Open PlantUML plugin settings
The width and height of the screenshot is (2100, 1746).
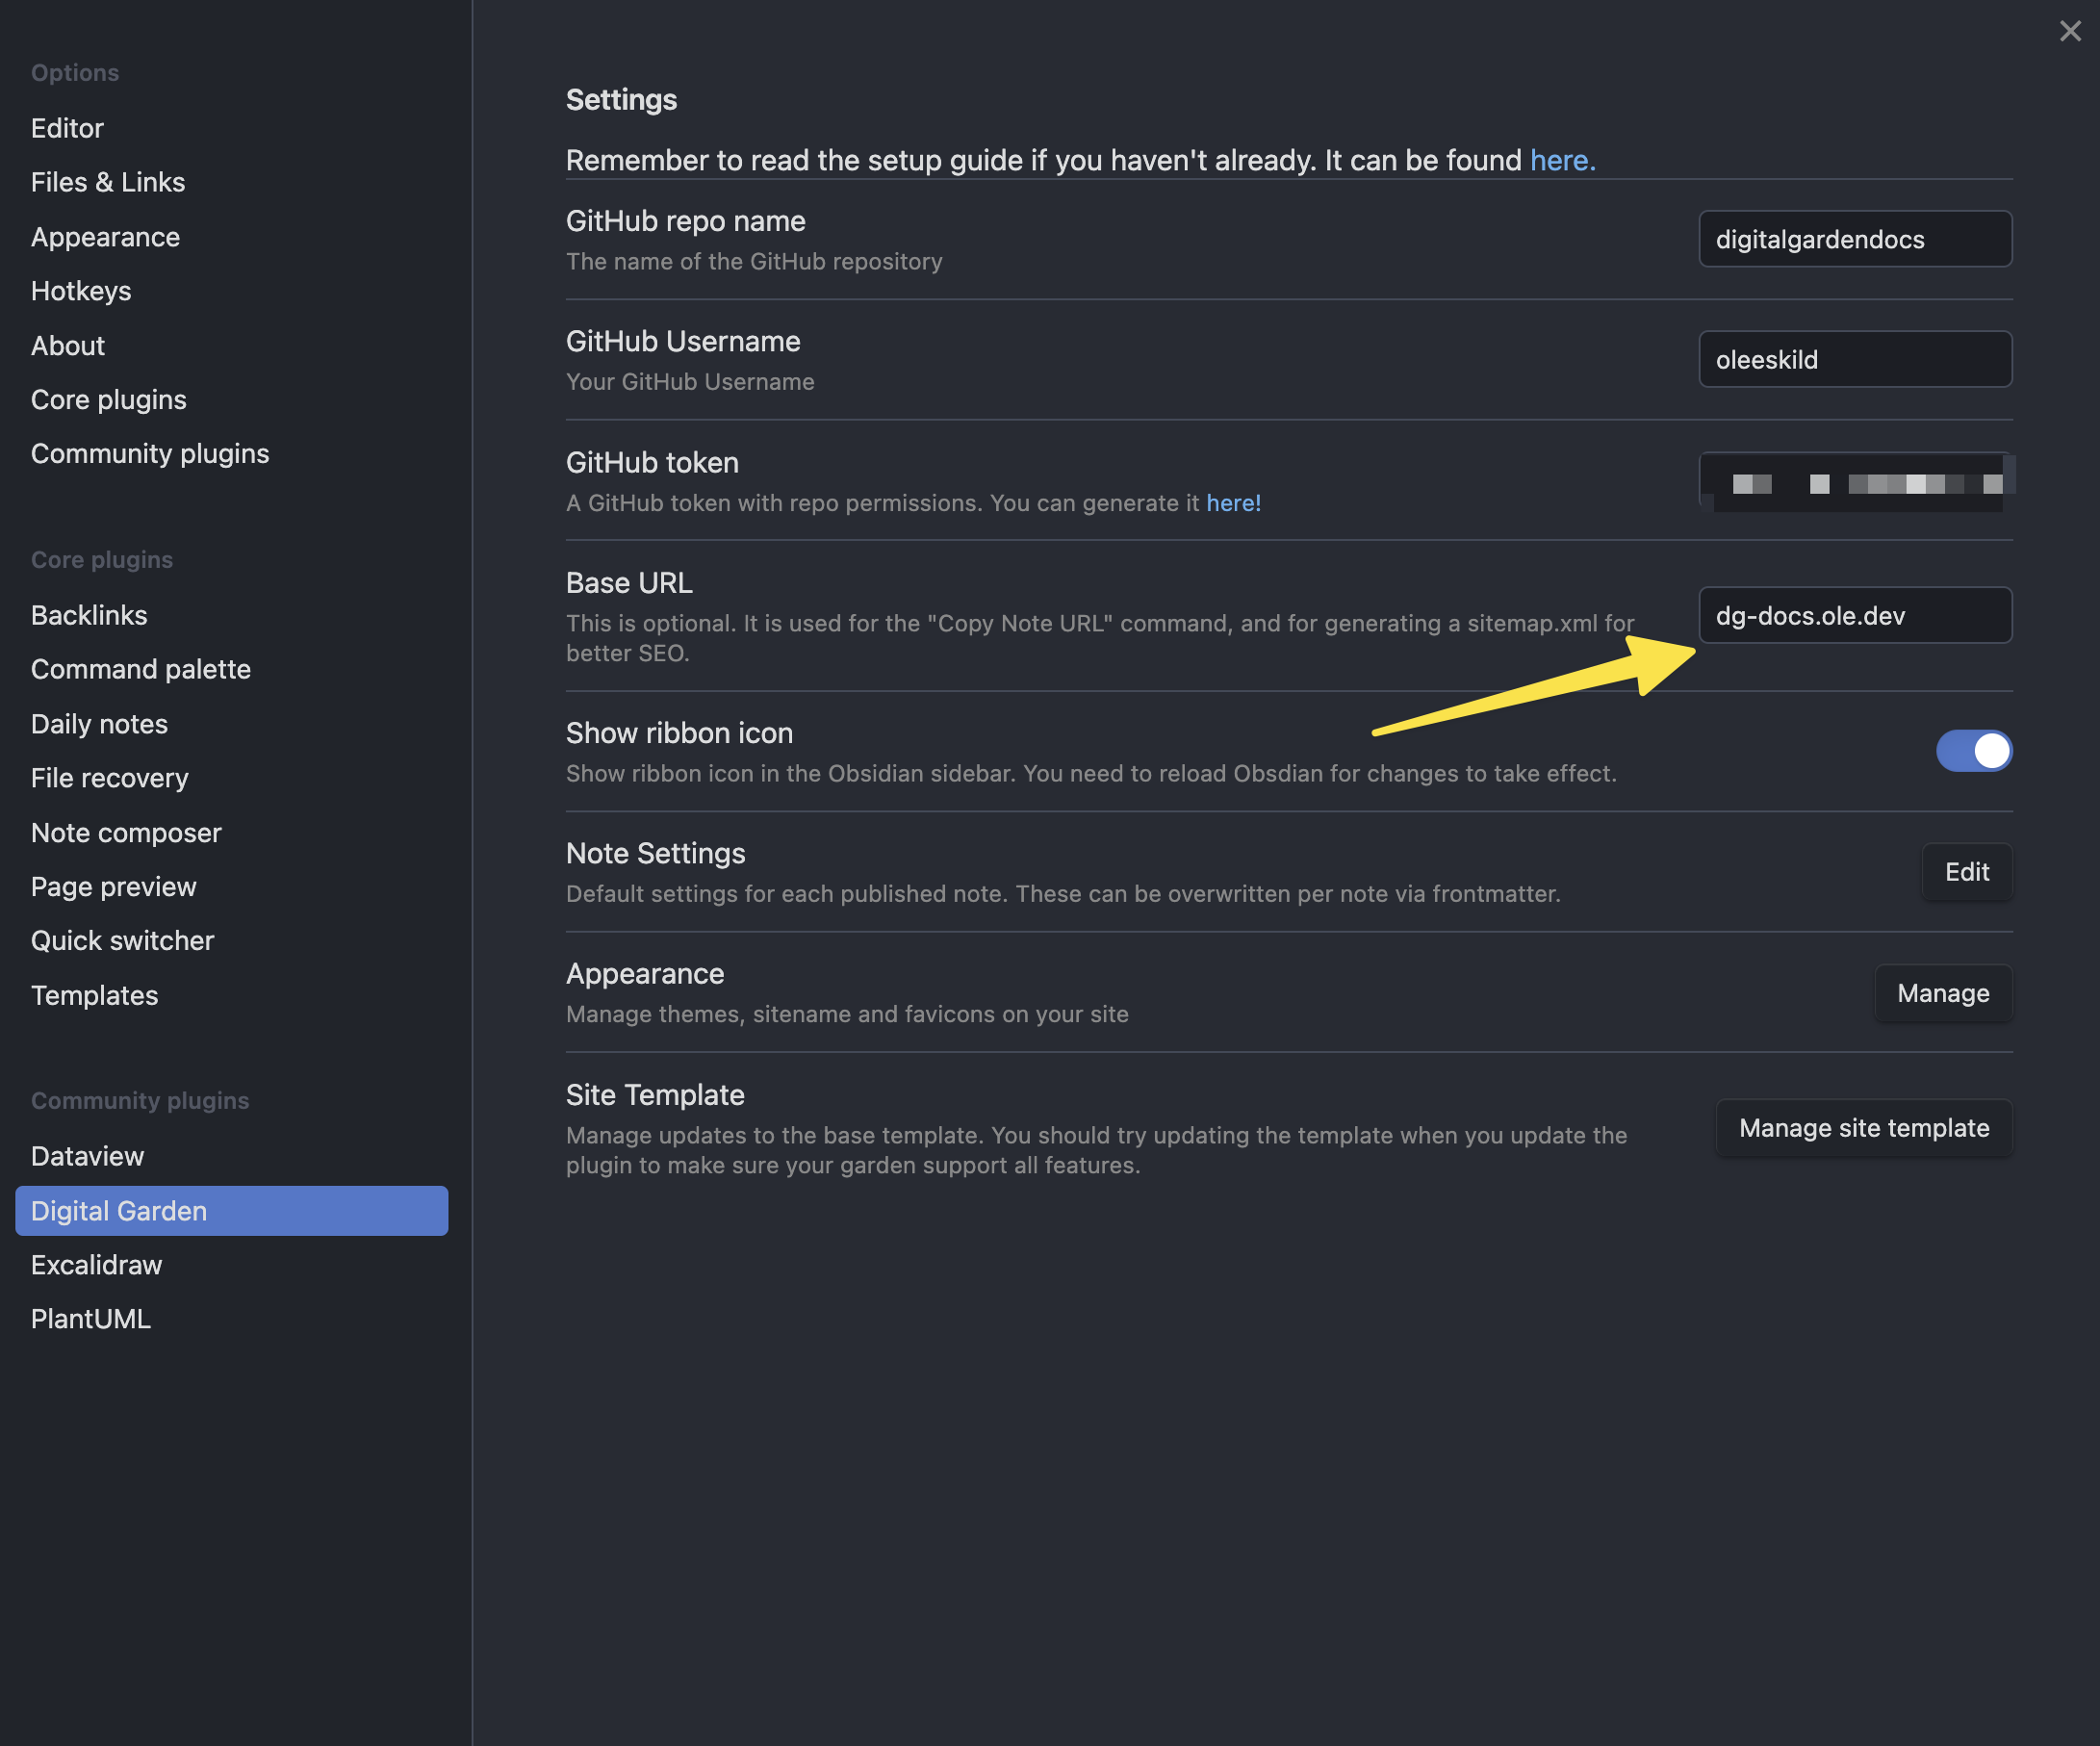coord(91,1319)
